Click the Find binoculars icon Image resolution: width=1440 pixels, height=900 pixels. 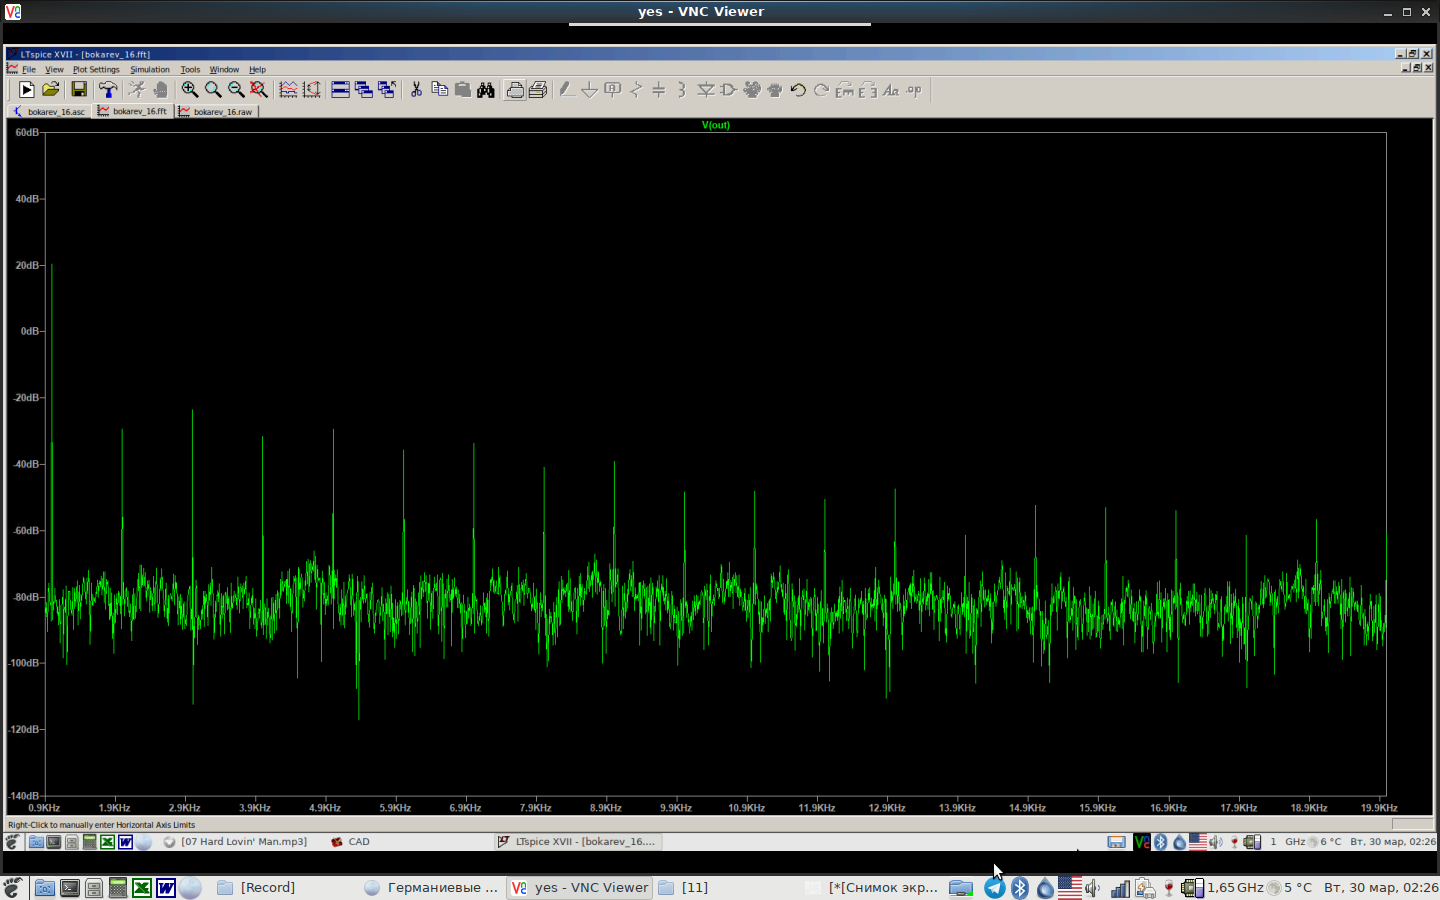(x=486, y=90)
